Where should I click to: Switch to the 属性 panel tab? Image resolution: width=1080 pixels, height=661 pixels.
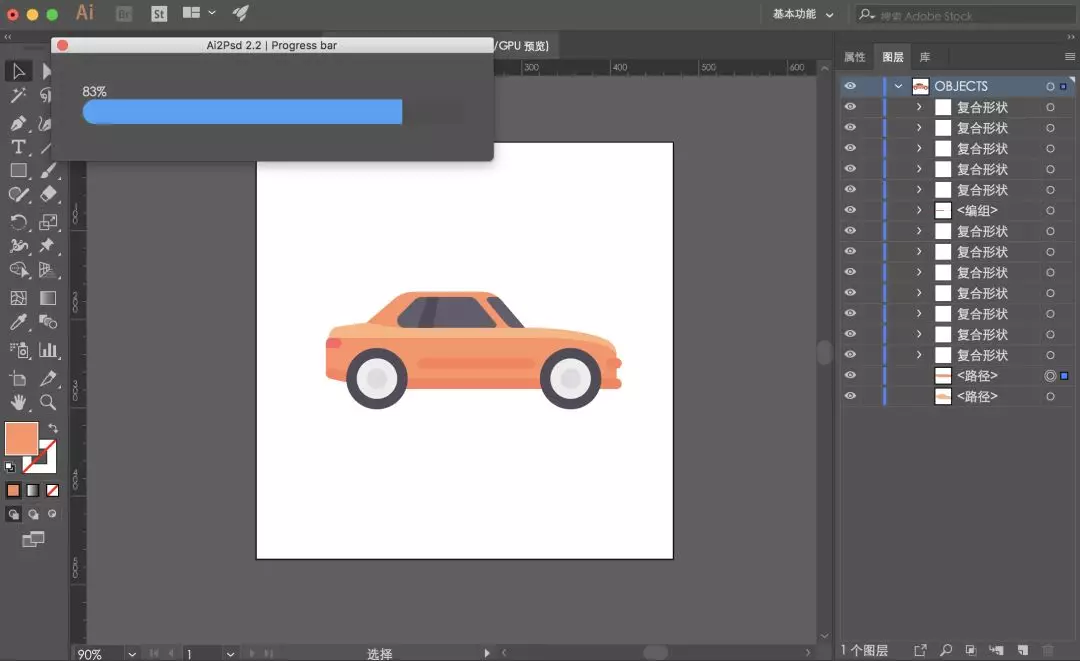pos(855,57)
